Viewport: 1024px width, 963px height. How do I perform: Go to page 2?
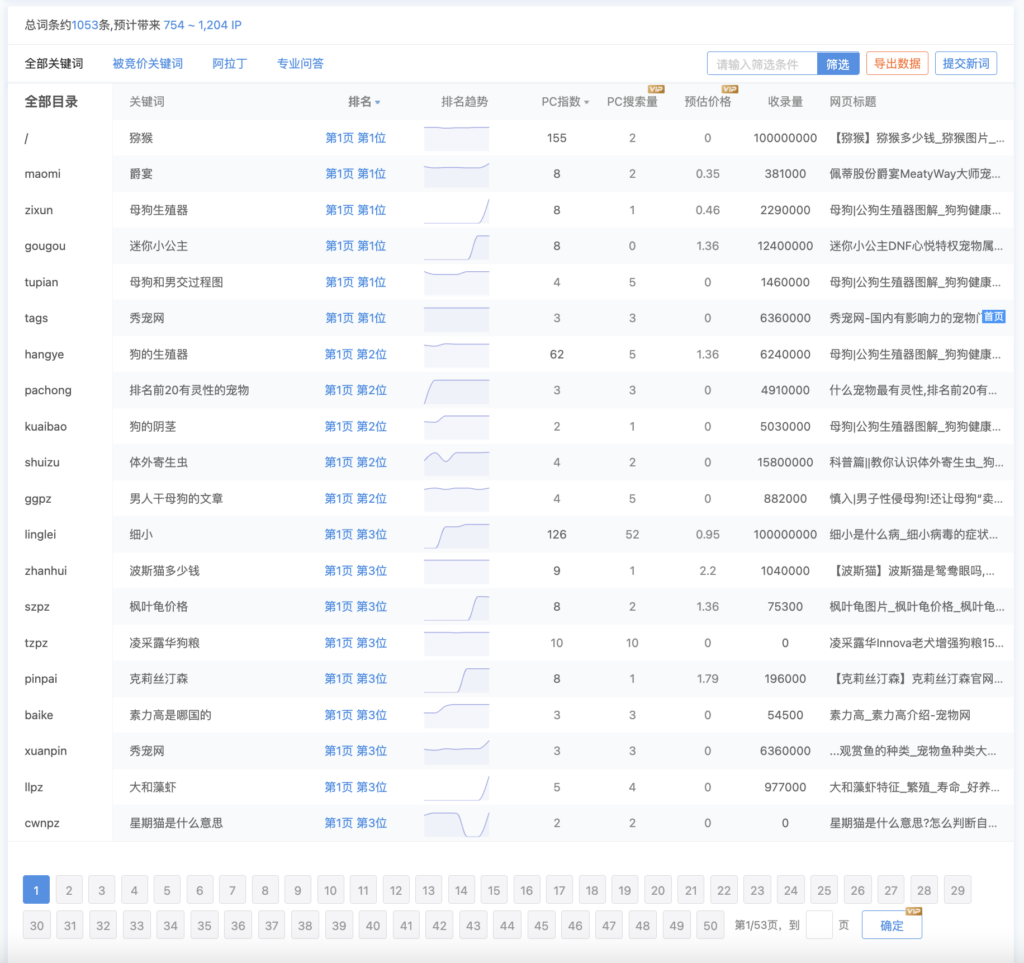[x=69, y=890]
